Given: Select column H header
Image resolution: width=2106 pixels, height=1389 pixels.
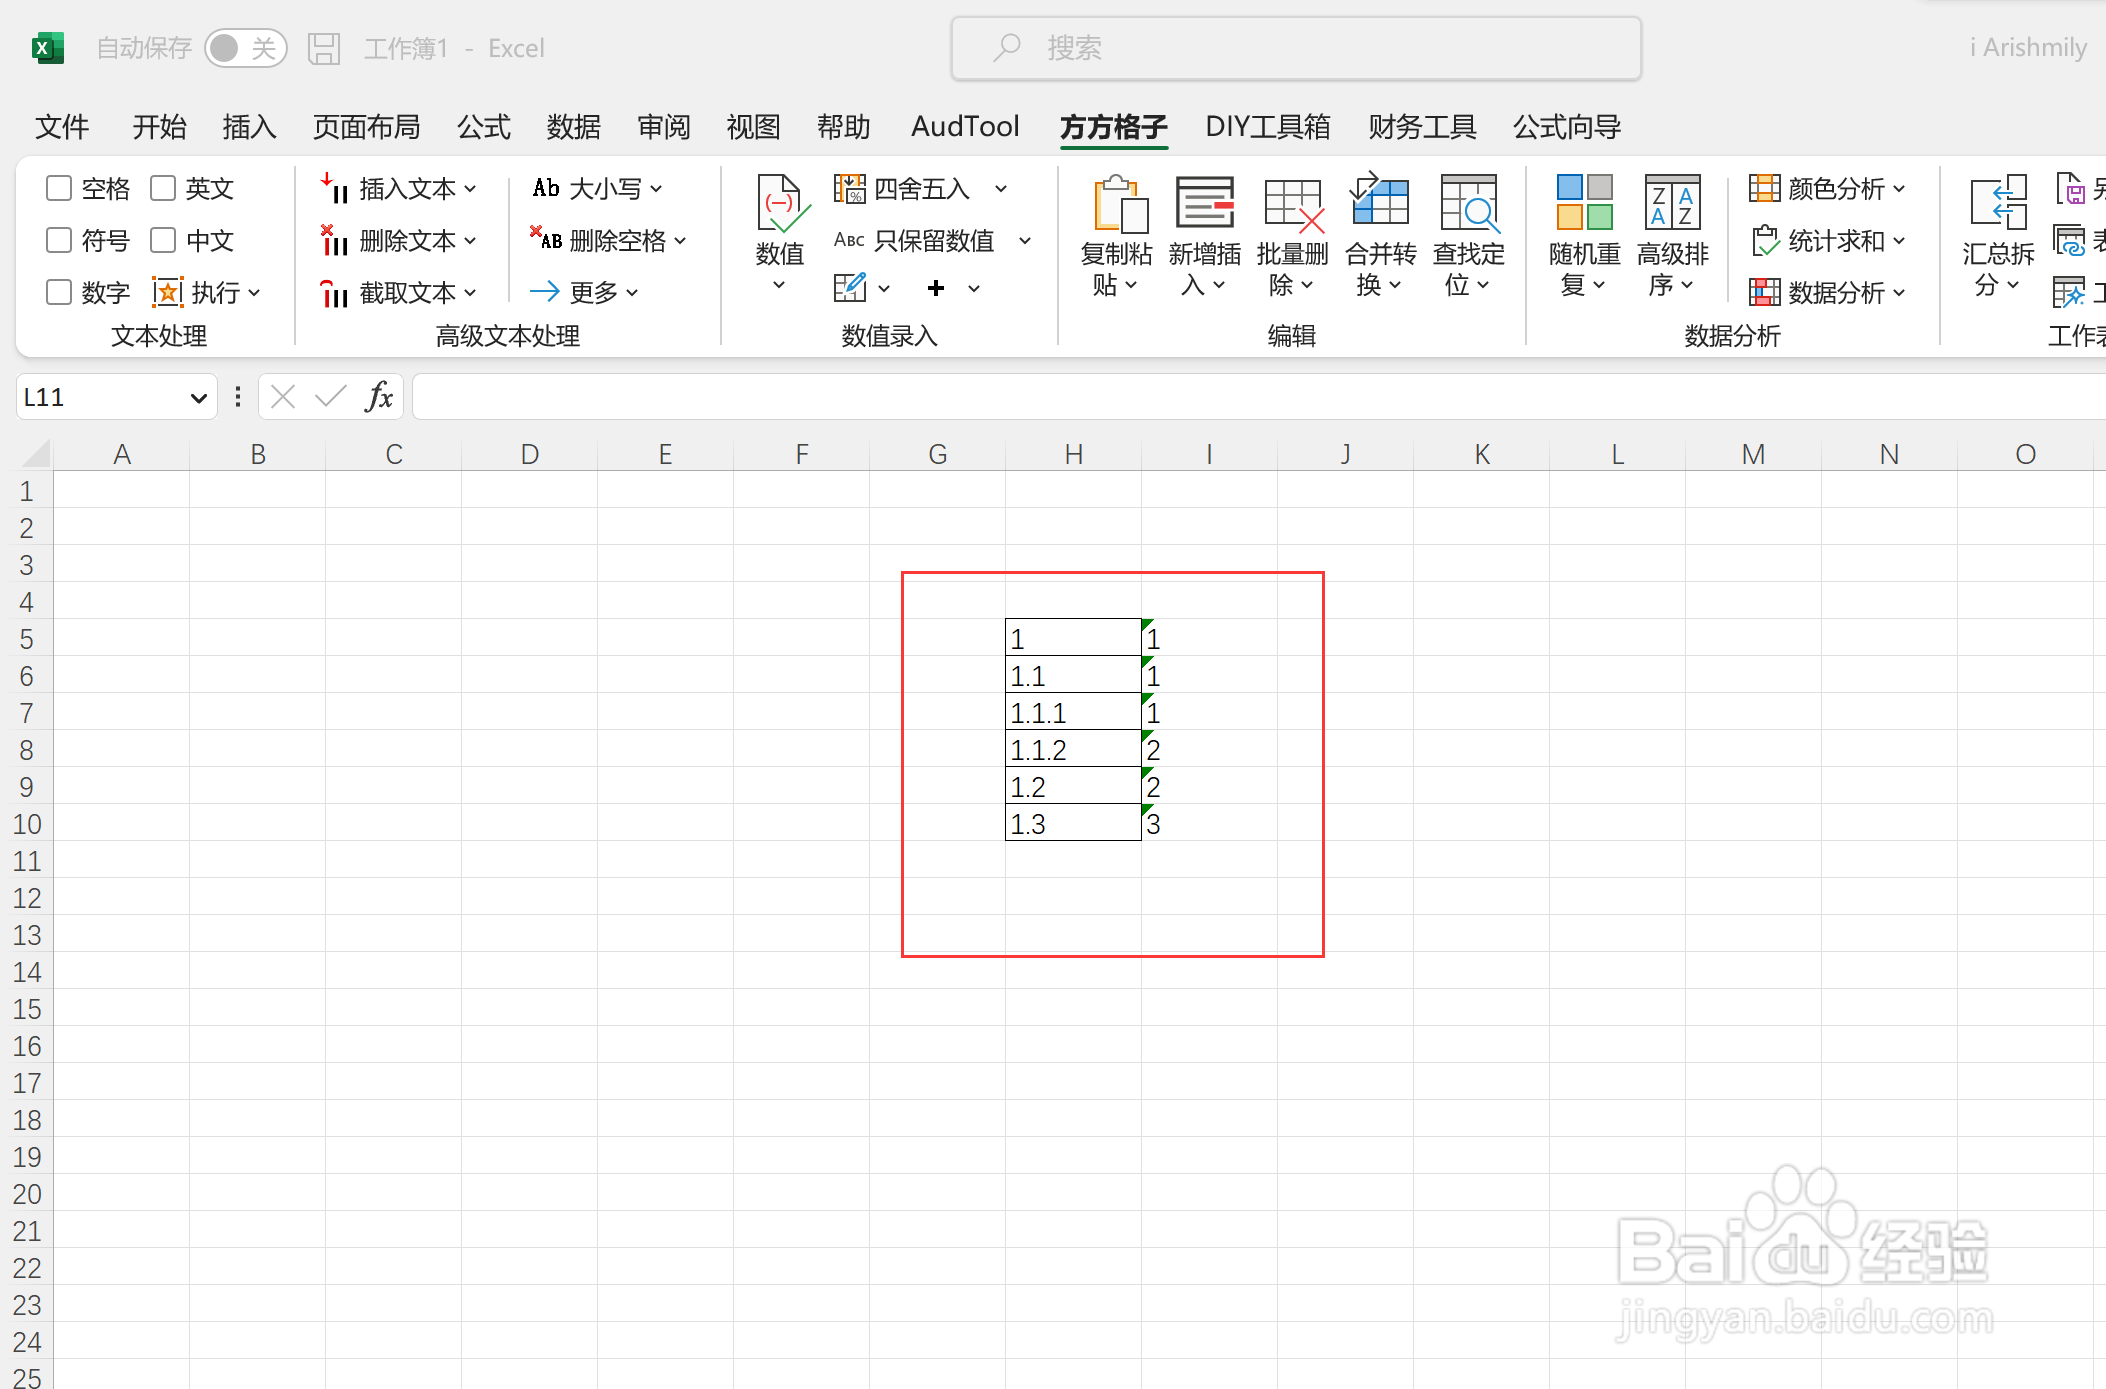Looking at the screenshot, I should [1073, 454].
